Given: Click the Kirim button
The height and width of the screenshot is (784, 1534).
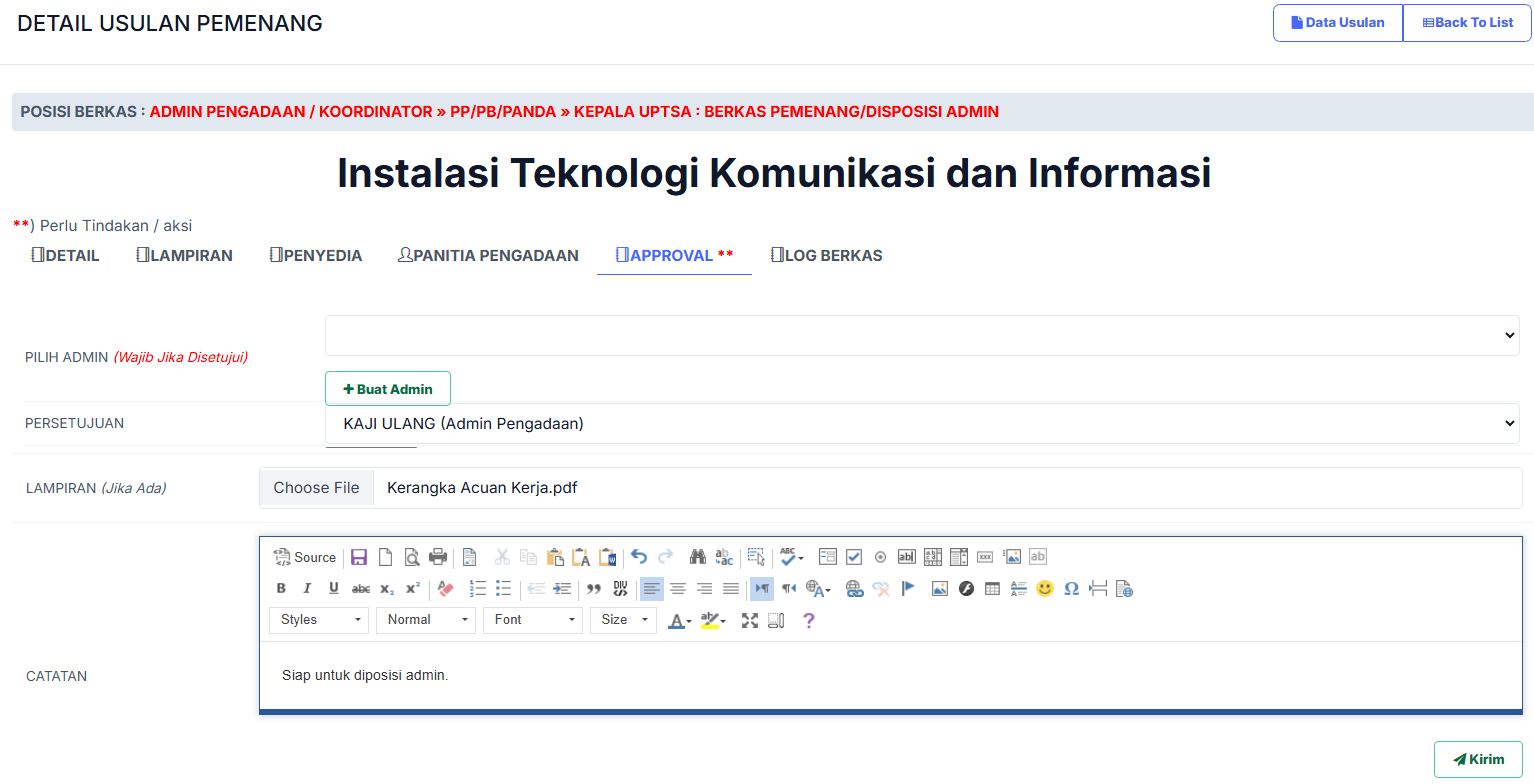Looking at the screenshot, I should [1478, 760].
